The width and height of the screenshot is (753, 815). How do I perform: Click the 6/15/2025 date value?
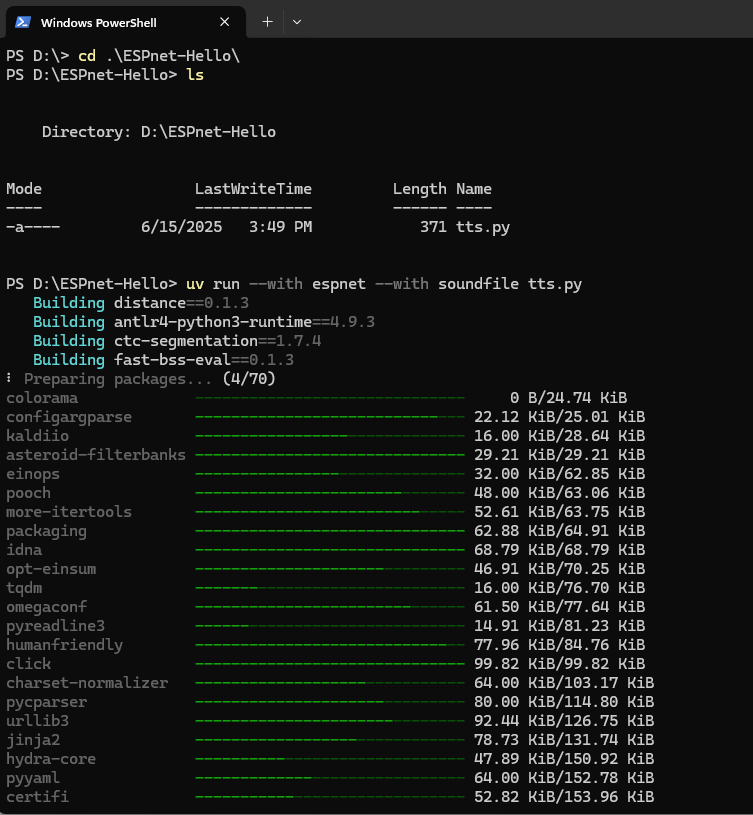(x=181, y=227)
